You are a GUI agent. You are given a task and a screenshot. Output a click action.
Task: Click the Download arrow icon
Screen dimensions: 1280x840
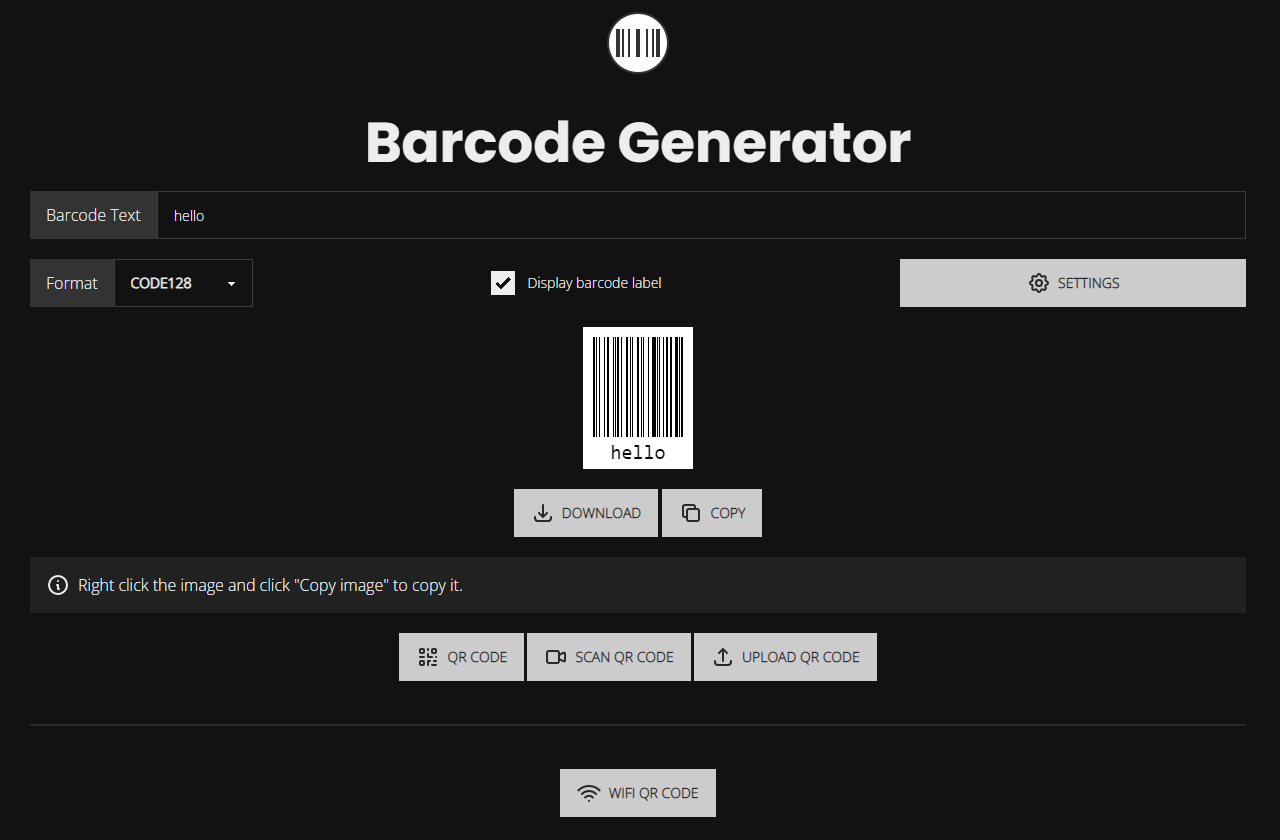[x=543, y=513]
